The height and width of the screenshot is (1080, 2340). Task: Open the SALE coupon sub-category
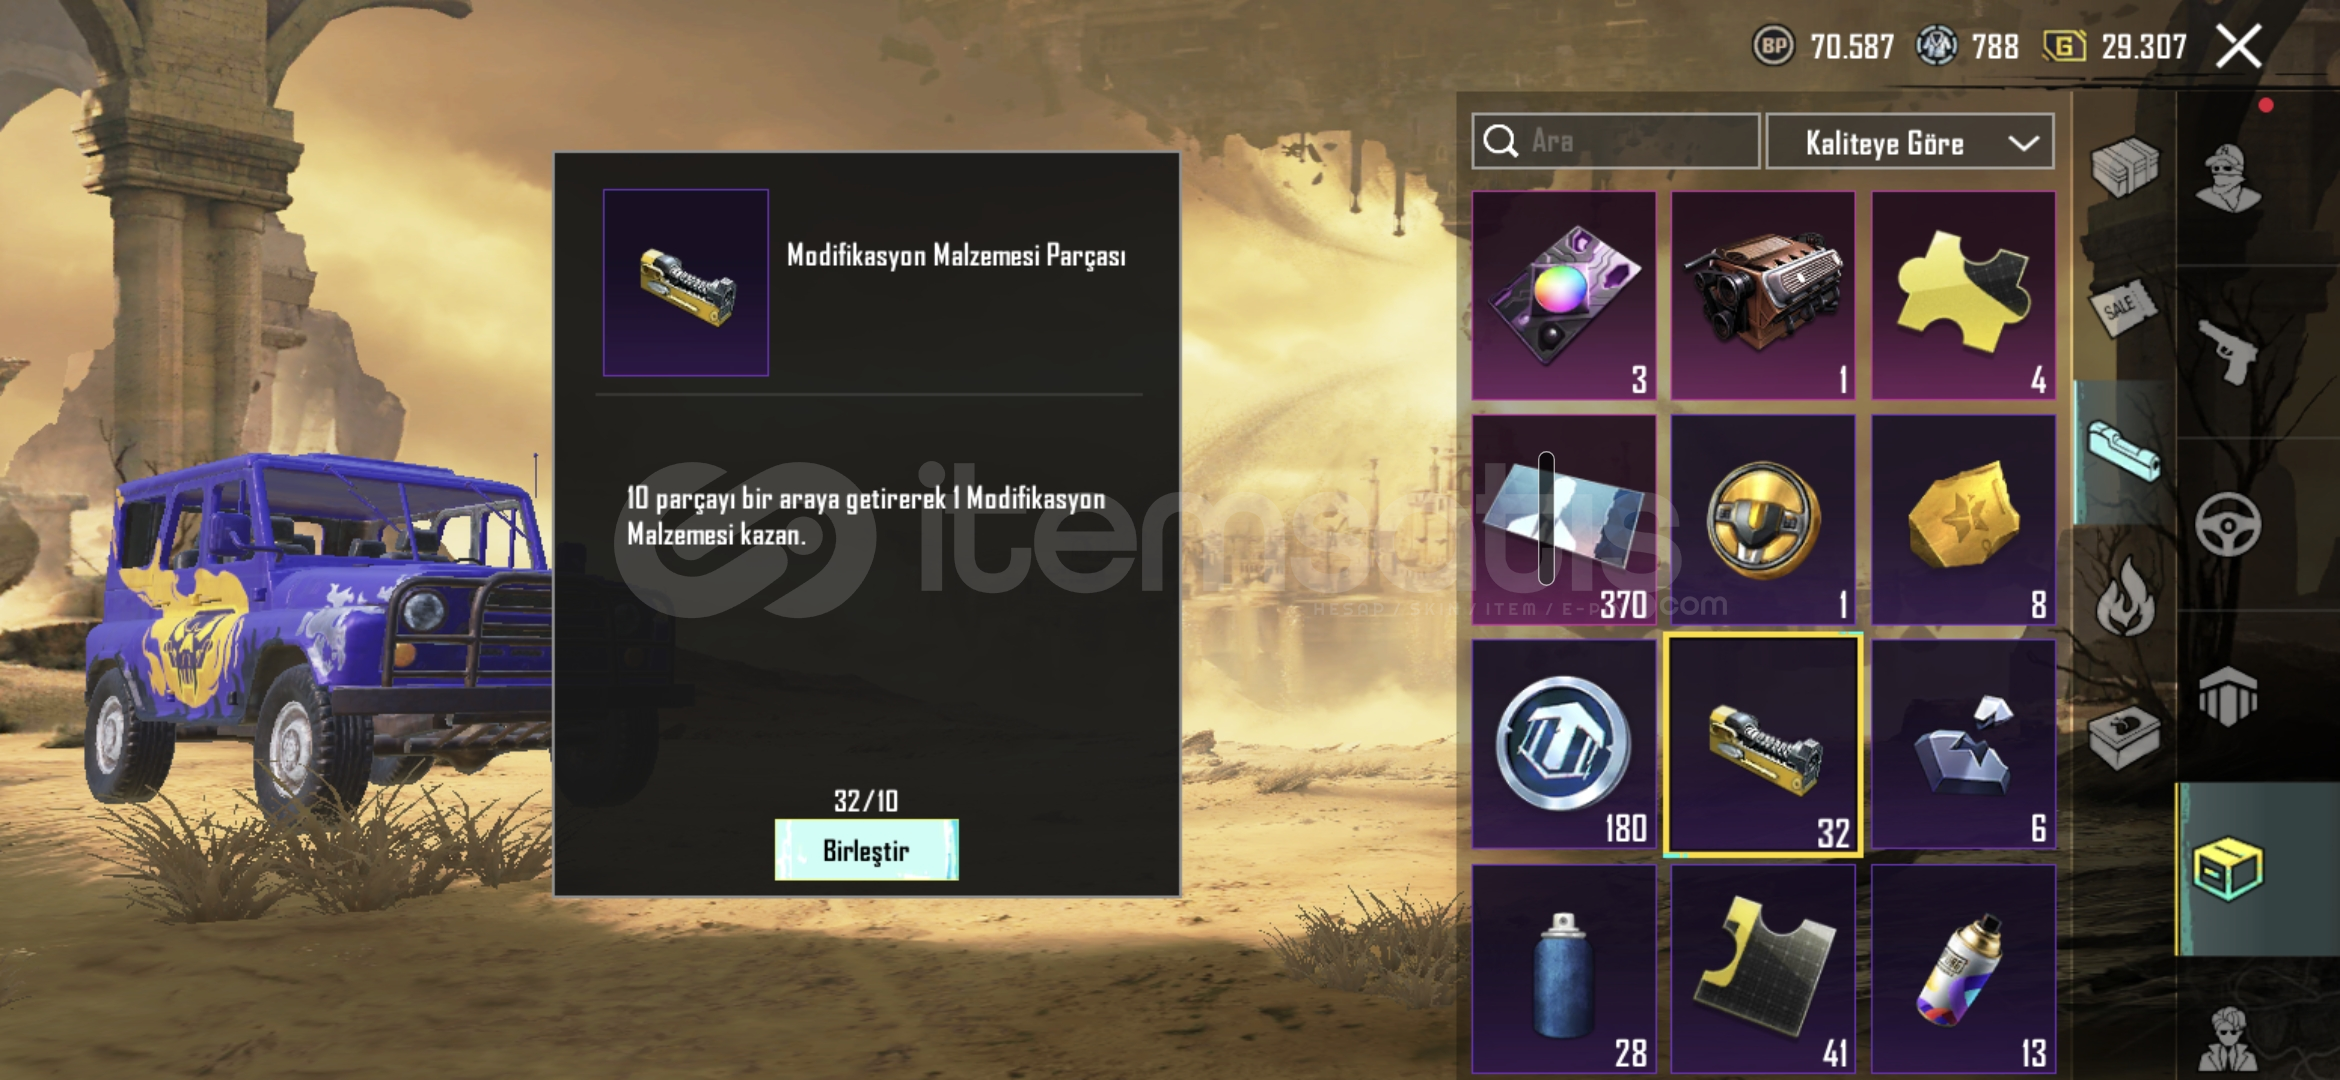[2122, 309]
